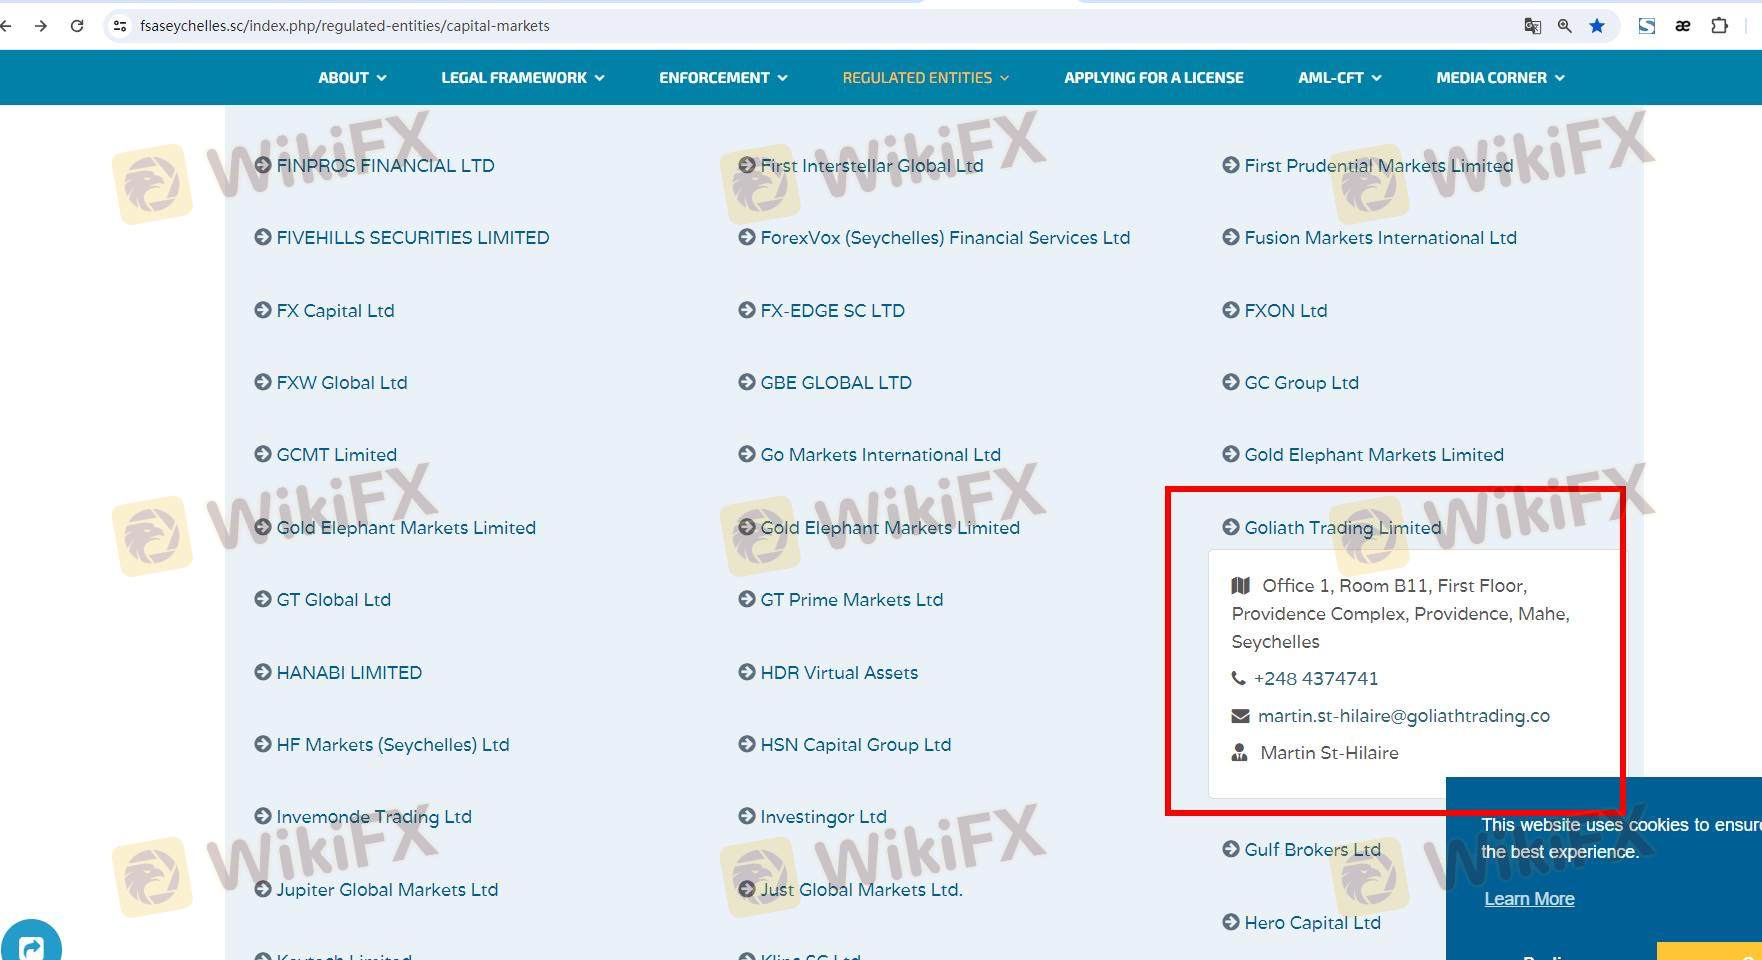Collapse the Goliath Trading Limited entry
Image resolution: width=1762 pixels, height=960 pixels.
(x=1342, y=528)
